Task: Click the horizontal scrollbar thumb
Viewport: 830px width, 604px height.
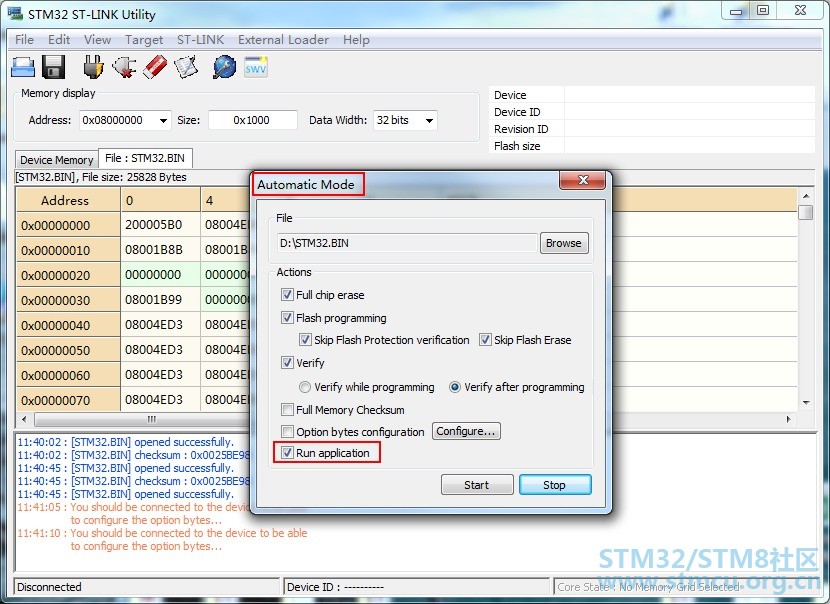Action: point(151,419)
